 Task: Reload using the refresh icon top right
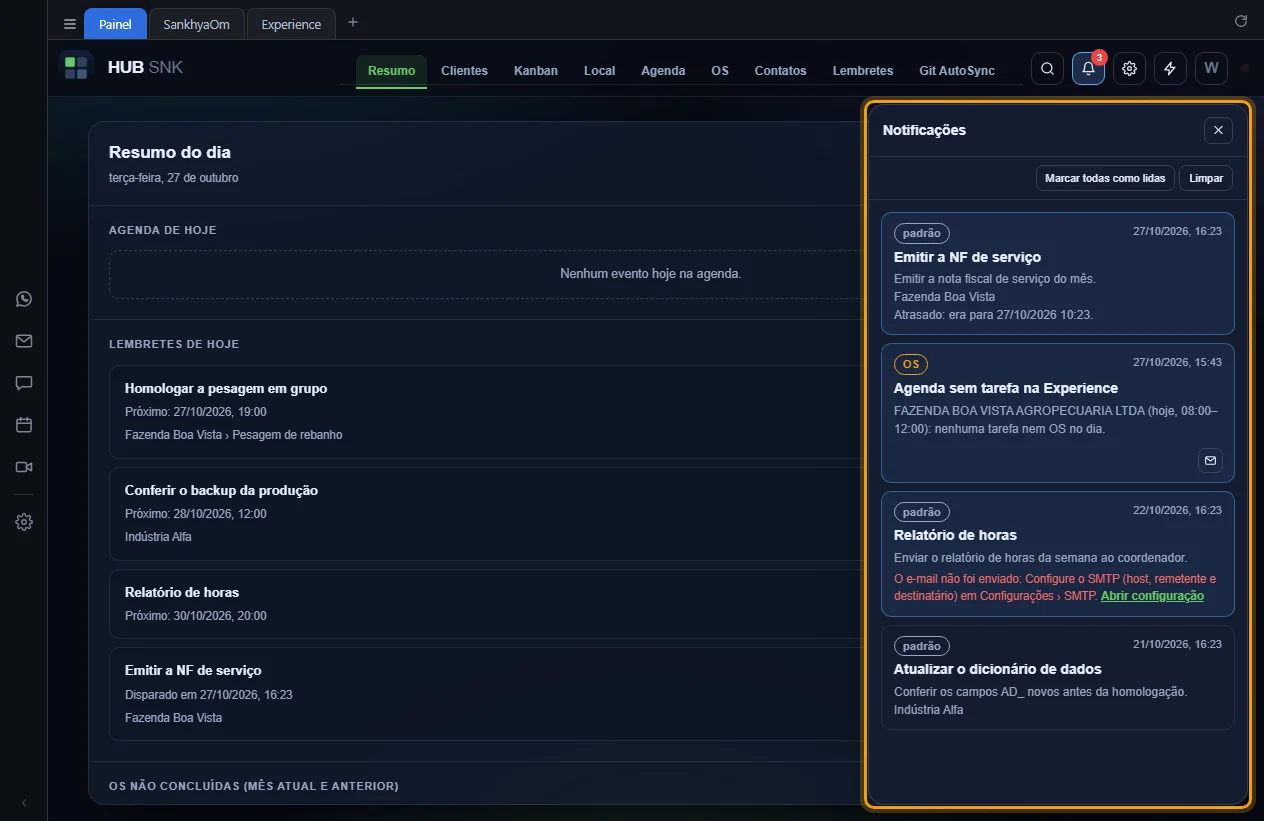point(1241,21)
